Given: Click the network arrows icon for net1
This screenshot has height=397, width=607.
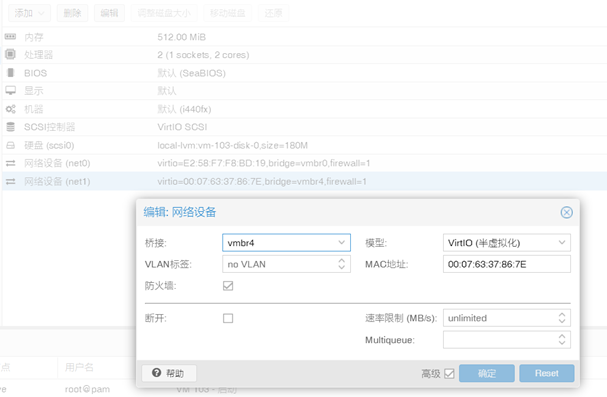Looking at the screenshot, I should pos(10,181).
